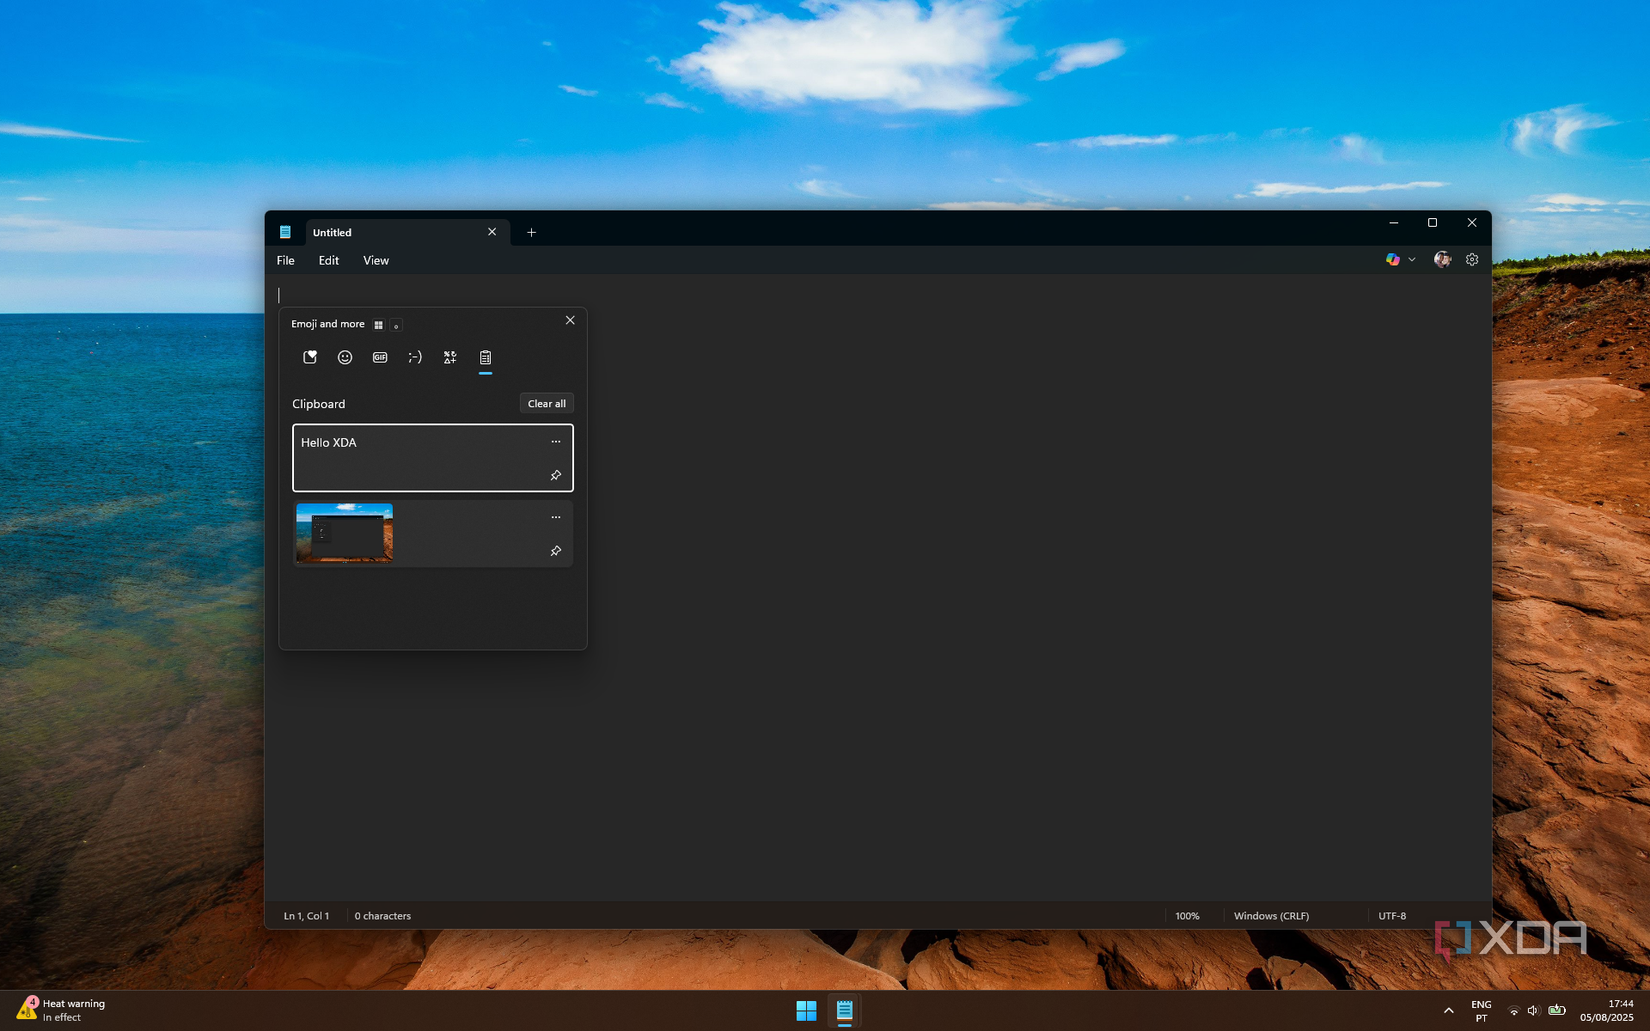Pin the screenshot clipboard entry
Screen dimensions: 1650x1031
coord(556,550)
